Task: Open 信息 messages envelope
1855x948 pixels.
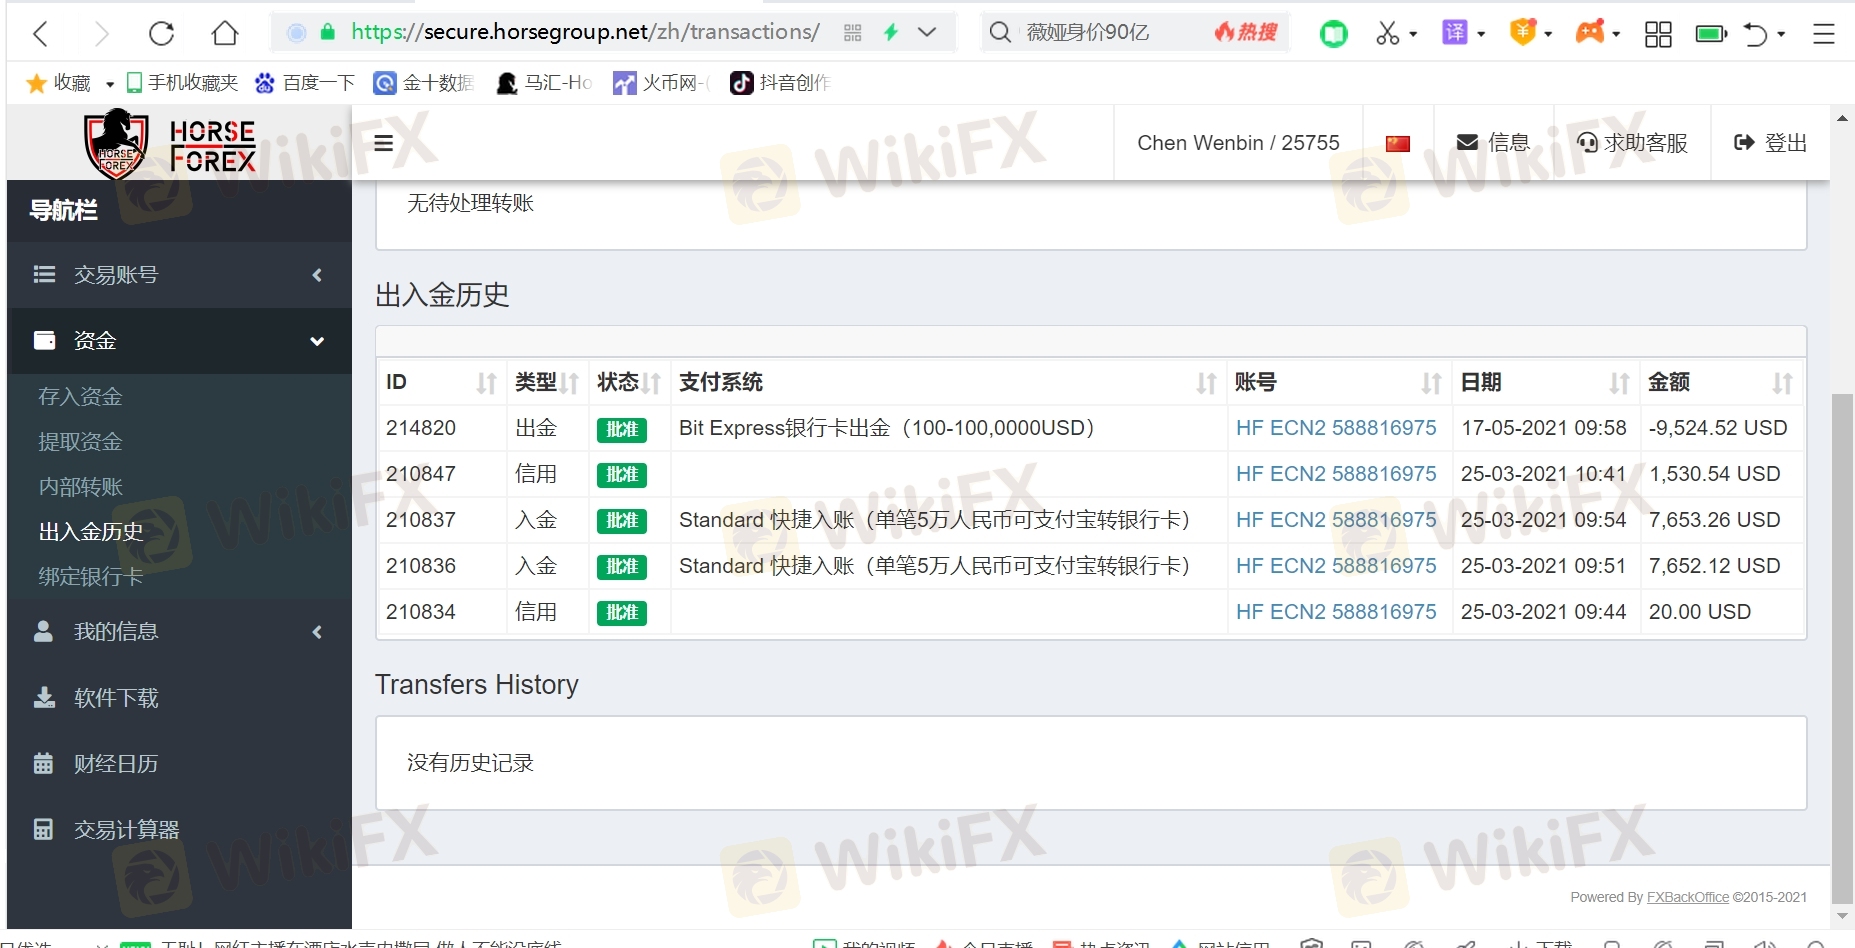Action: [1493, 143]
